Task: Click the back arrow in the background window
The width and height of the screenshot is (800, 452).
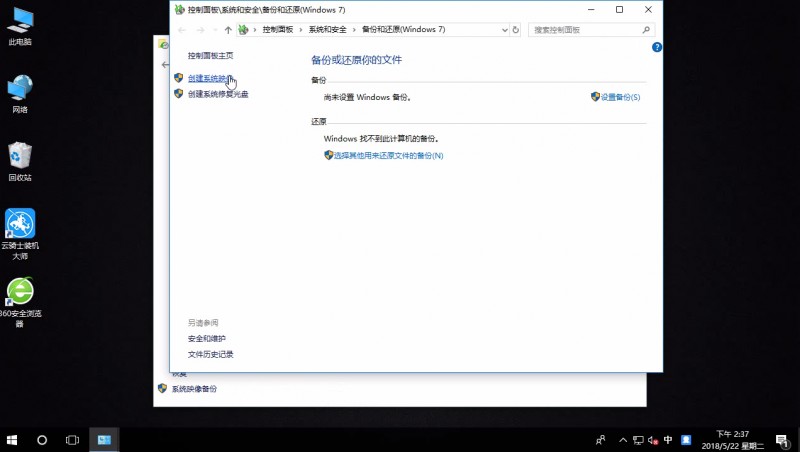Action: [164, 65]
